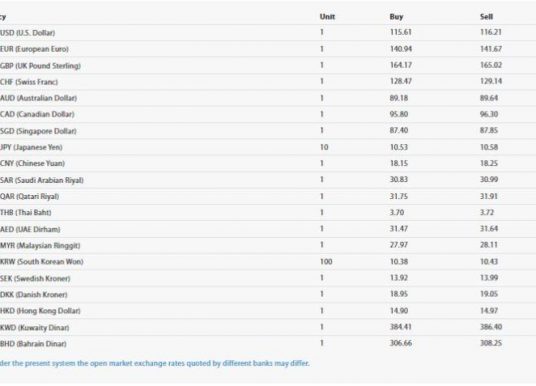Click the KRW unit value 100

coord(326,262)
